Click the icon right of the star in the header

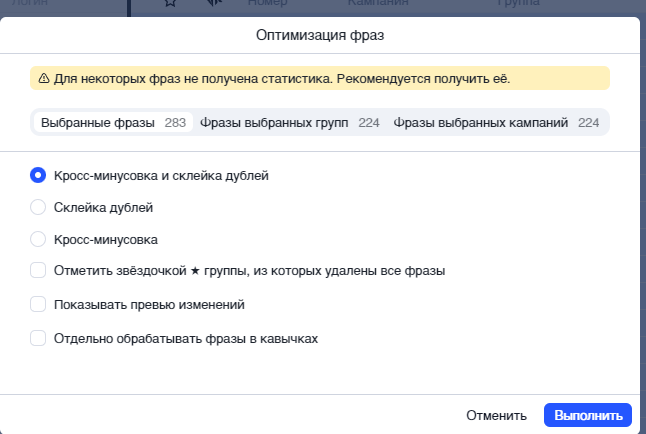214,4
